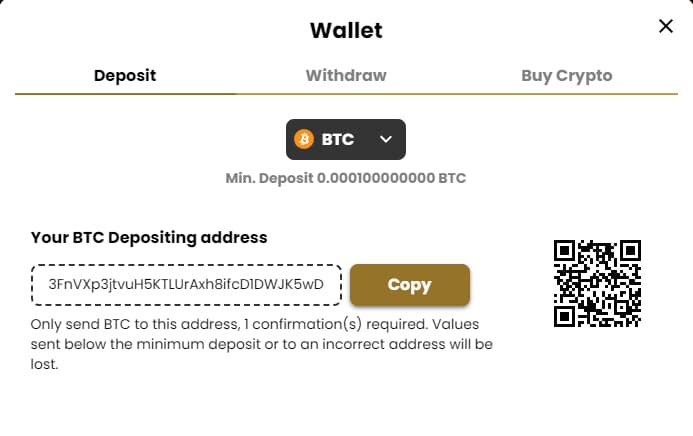Select the Deposit tab
This screenshot has width=693, height=436.
coord(125,75)
